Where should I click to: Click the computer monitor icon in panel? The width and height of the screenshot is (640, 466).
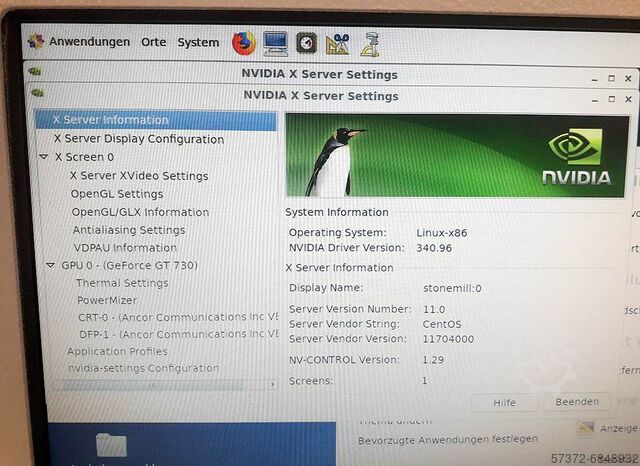(275, 43)
